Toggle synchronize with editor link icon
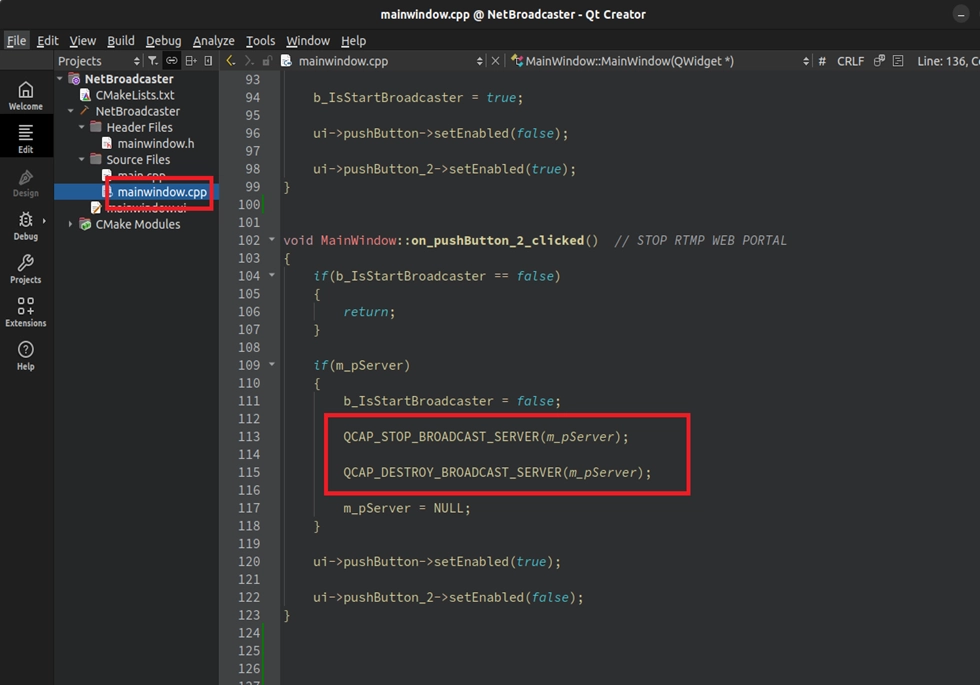Viewport: 980px width, 685px height. (x=171, y=61)
